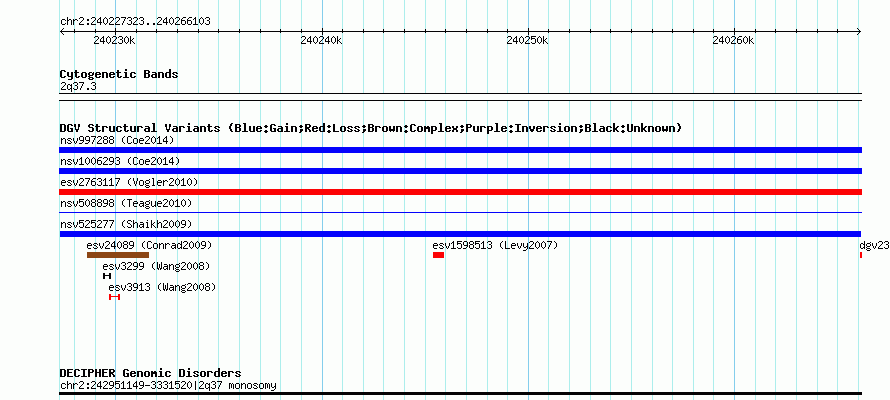Screen dimensions: 890x400
Task: Click the 2q37.3 band label
Action: pos(78,87)
